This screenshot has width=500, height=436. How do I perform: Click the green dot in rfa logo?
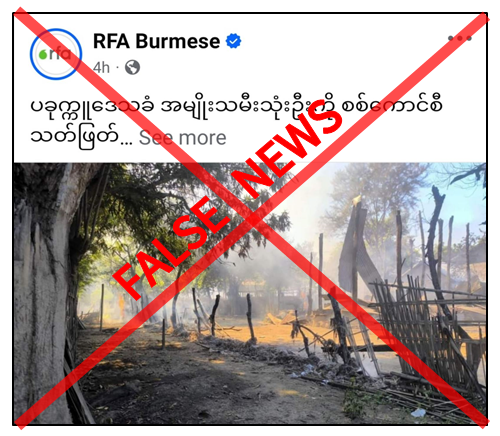(43, 54)
